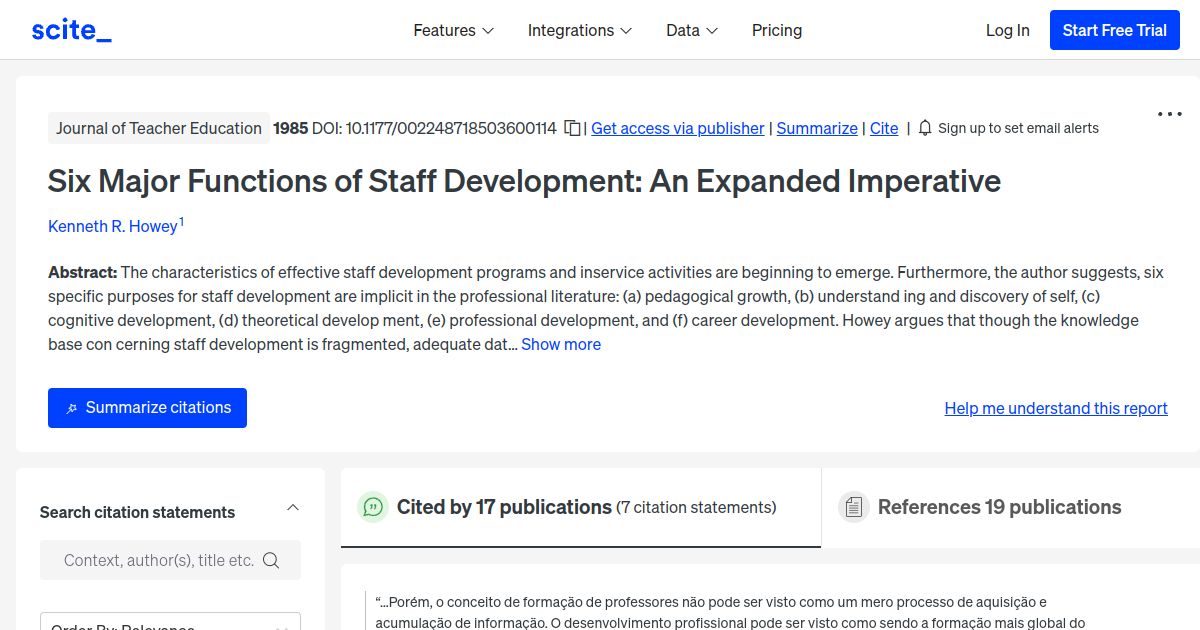The image size is (1200, 630).
Task: Click Summarize citations button
Action: click(147, 408)
